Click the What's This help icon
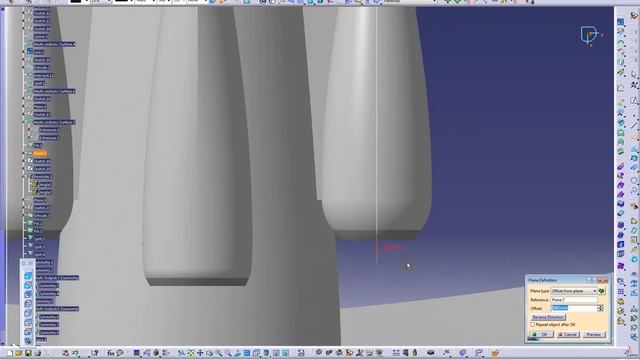This screenshot has width=640, height=360. tap(95, 353)
